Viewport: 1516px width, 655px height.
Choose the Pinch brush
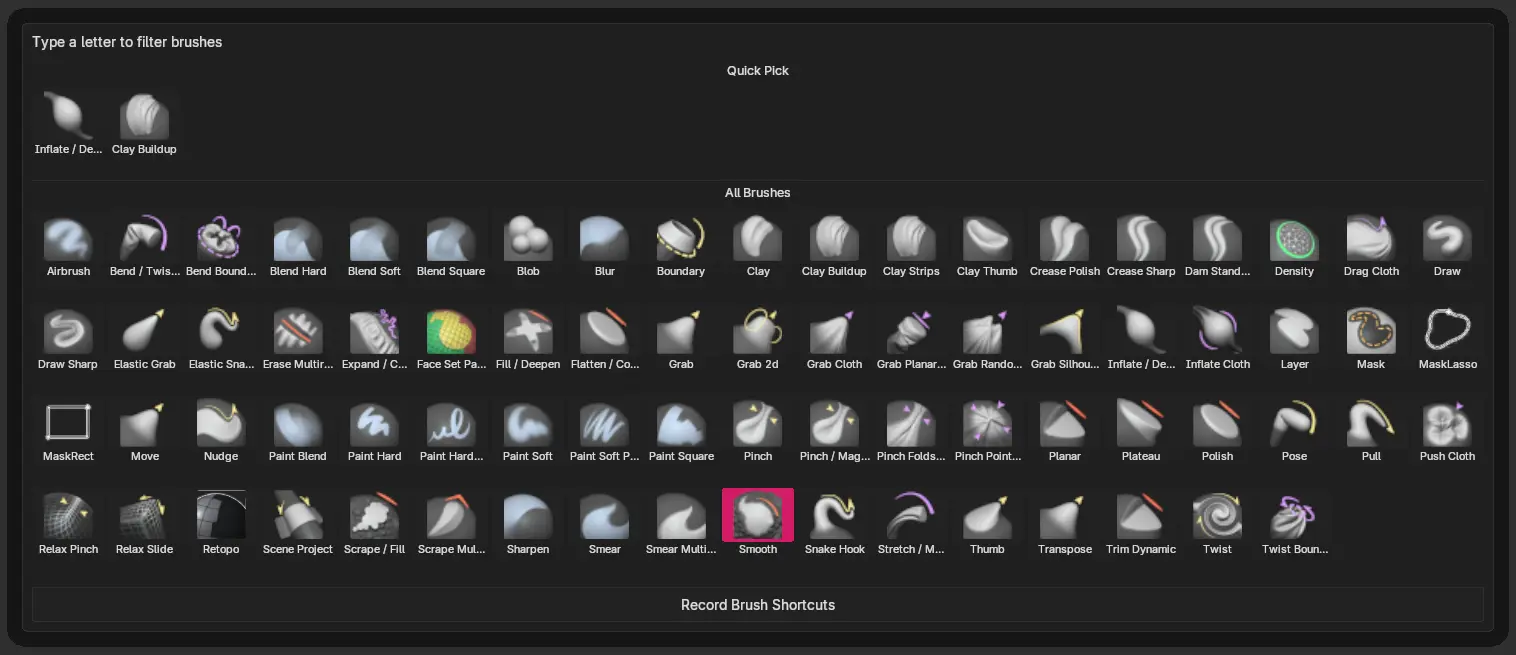click(758, 431)
